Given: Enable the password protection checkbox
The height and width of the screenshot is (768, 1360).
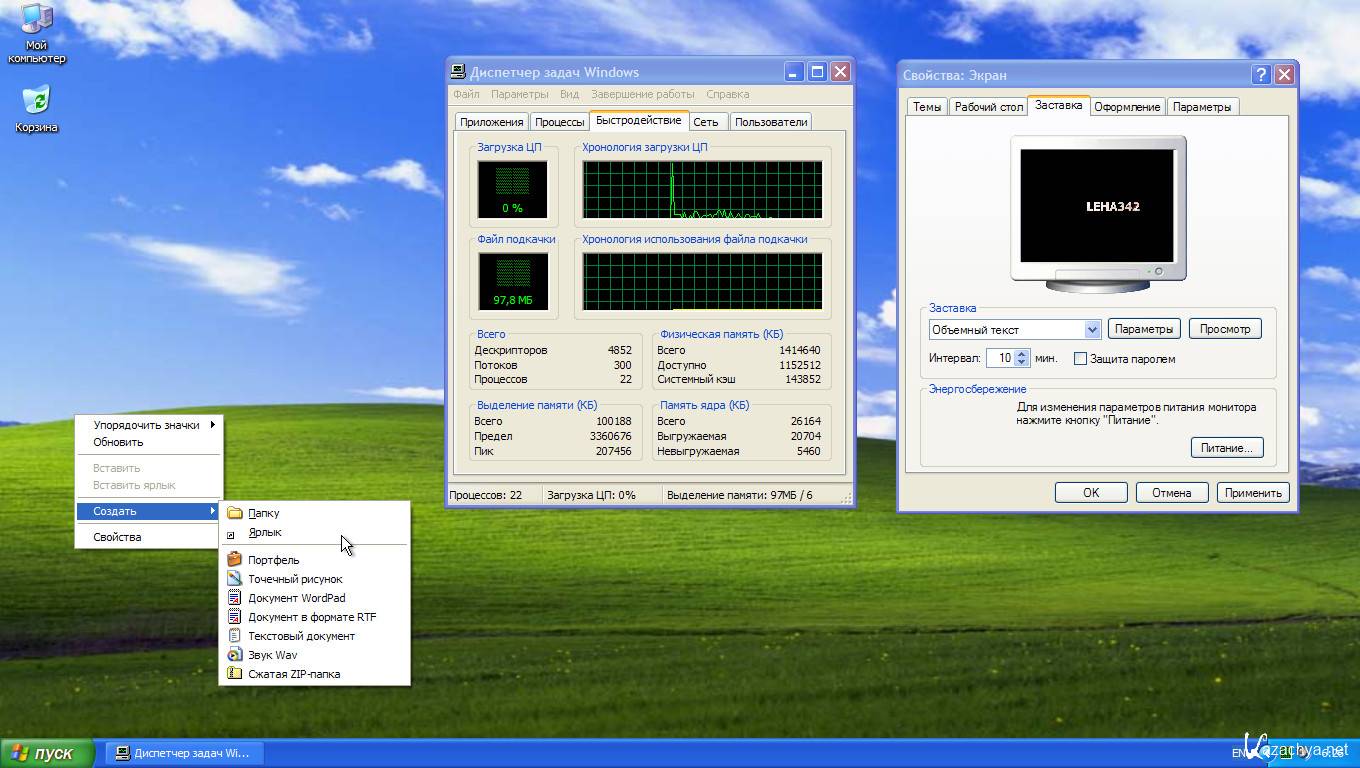Looking at the screenshot, I should [x=1080, y=359].
